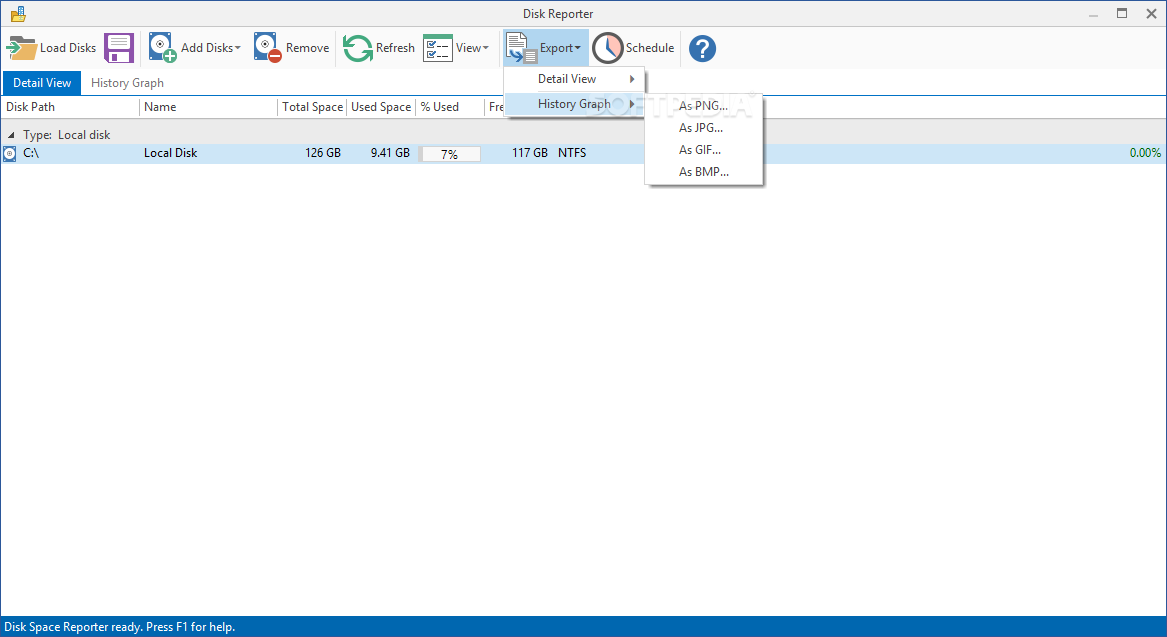This screenshot has width=1167, height=637.
Task: Open the View dropdown arrow
Action: pyautogui.click(x=485, y=48)
